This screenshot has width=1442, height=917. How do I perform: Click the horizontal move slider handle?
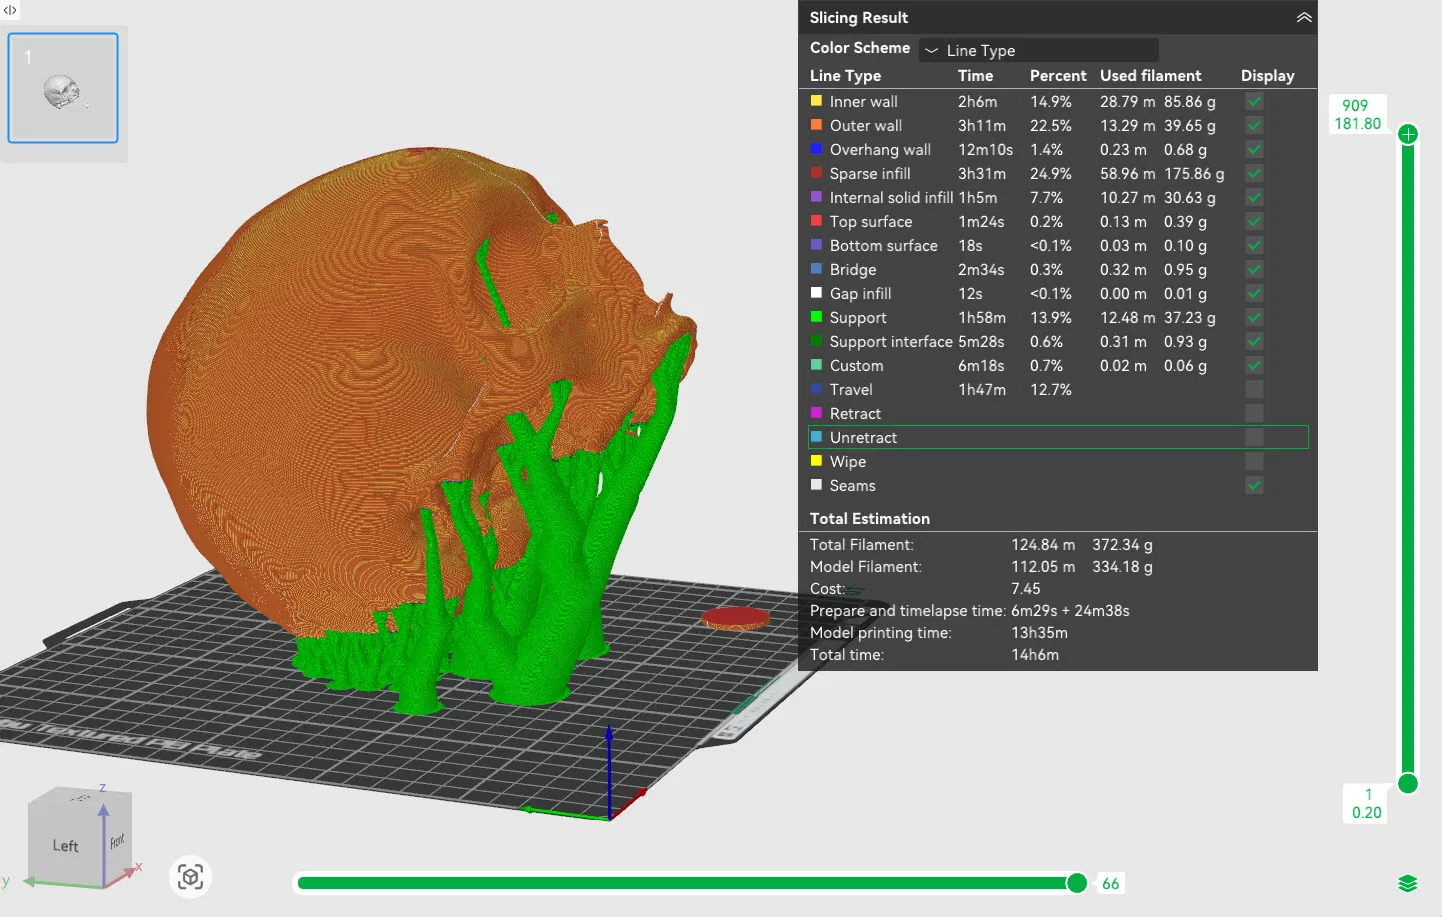click(x=1077, y=883)
